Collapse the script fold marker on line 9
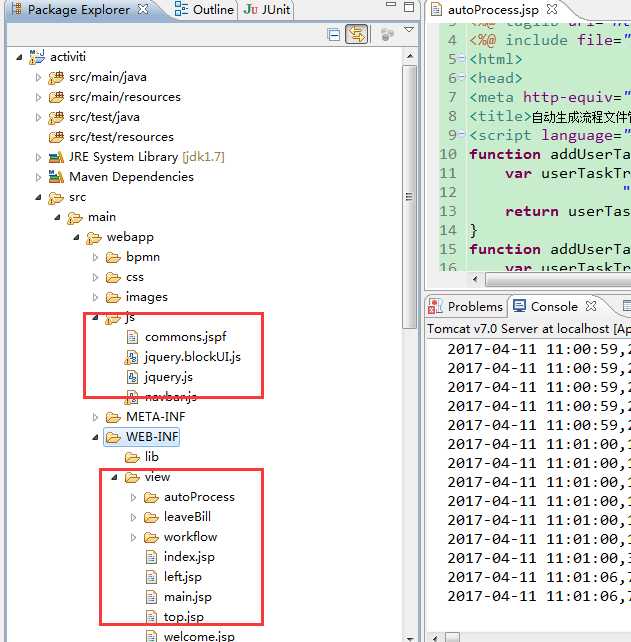The image size is (631, 642). pos(461,134)
